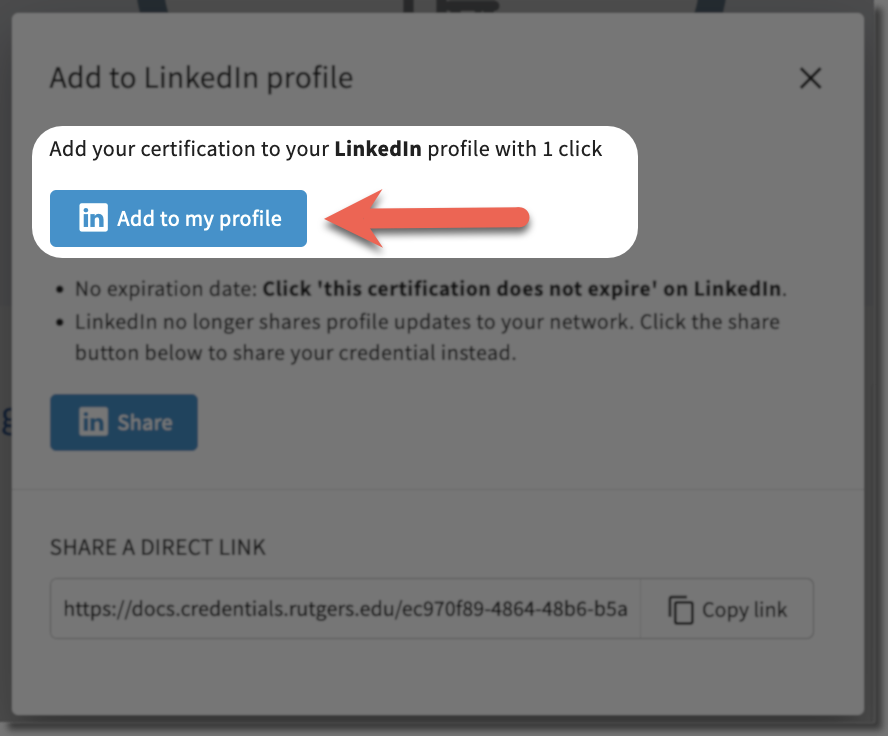Click the first bullet about no expiration date
Image resolution: width=888 pixels, height=736 pixels.
coord(430,289)
